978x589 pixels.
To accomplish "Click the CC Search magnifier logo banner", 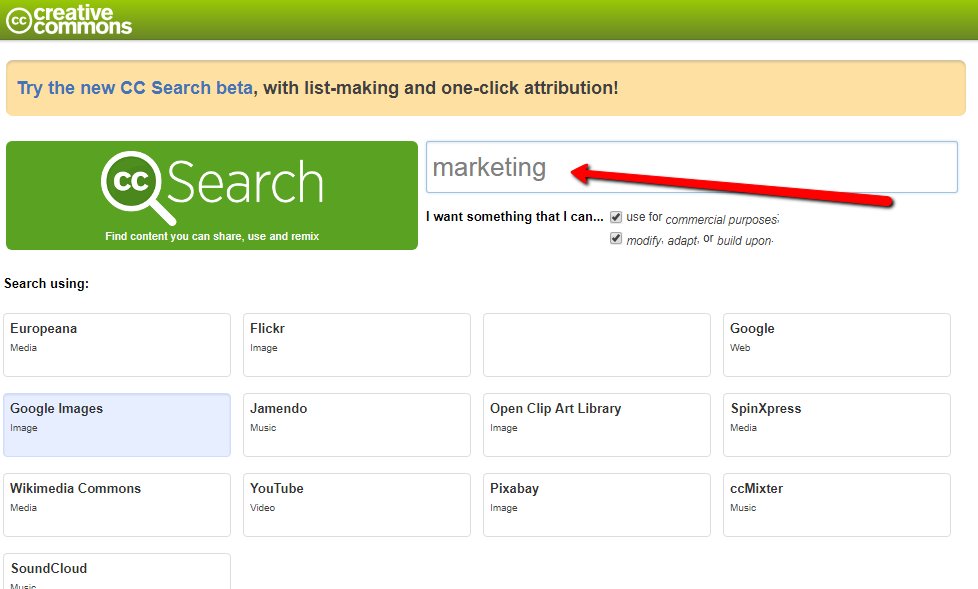I will coord(212,195).
